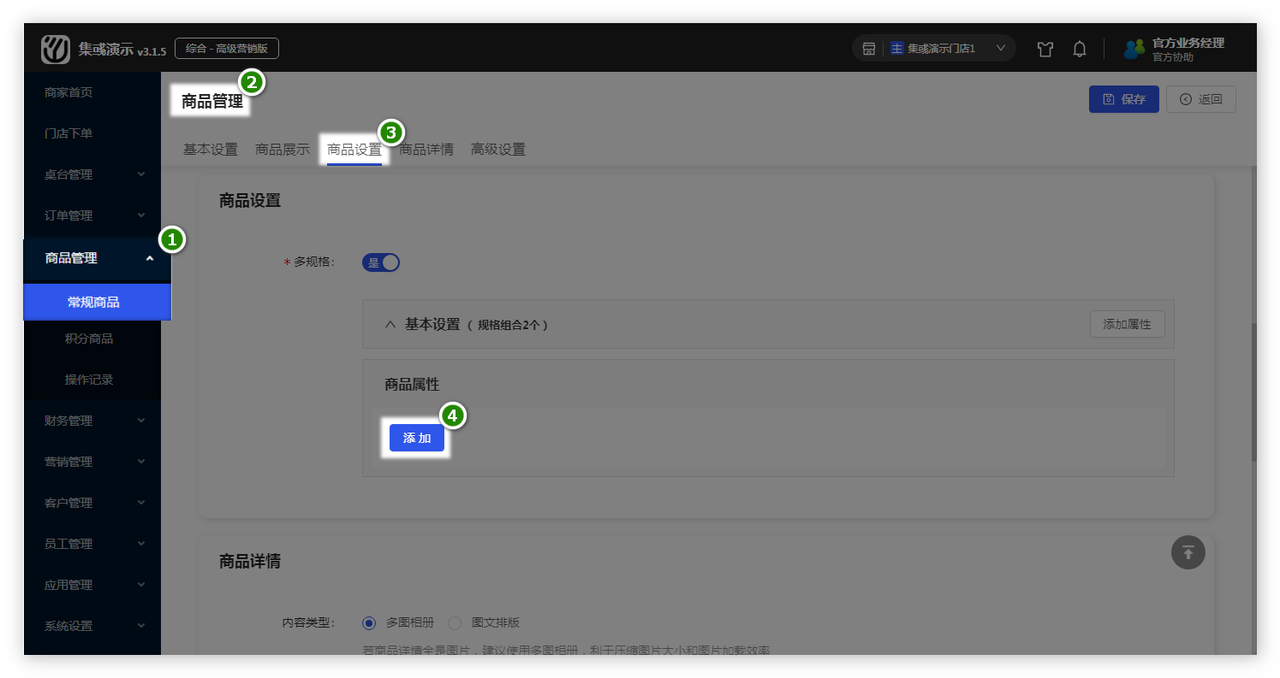Click the 综合-高级营销版 version badge

pos(227,48)
